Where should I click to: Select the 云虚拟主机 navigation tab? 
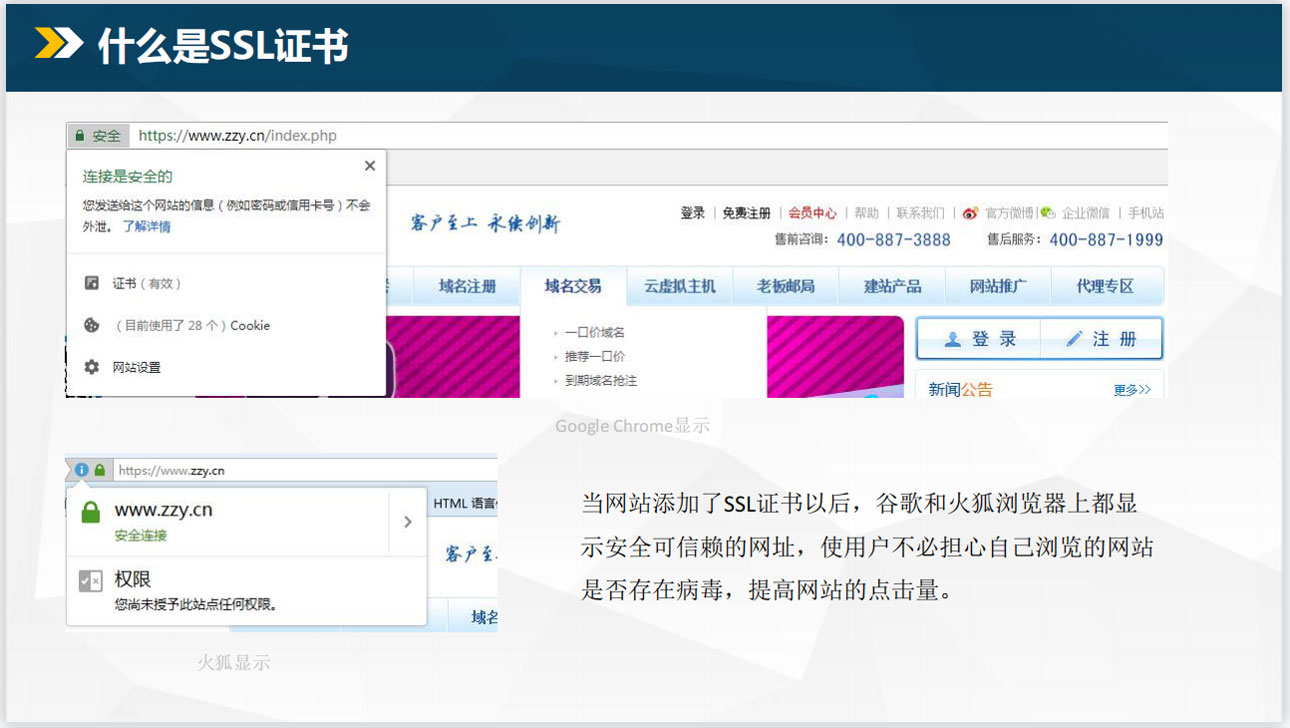point(680,286)
